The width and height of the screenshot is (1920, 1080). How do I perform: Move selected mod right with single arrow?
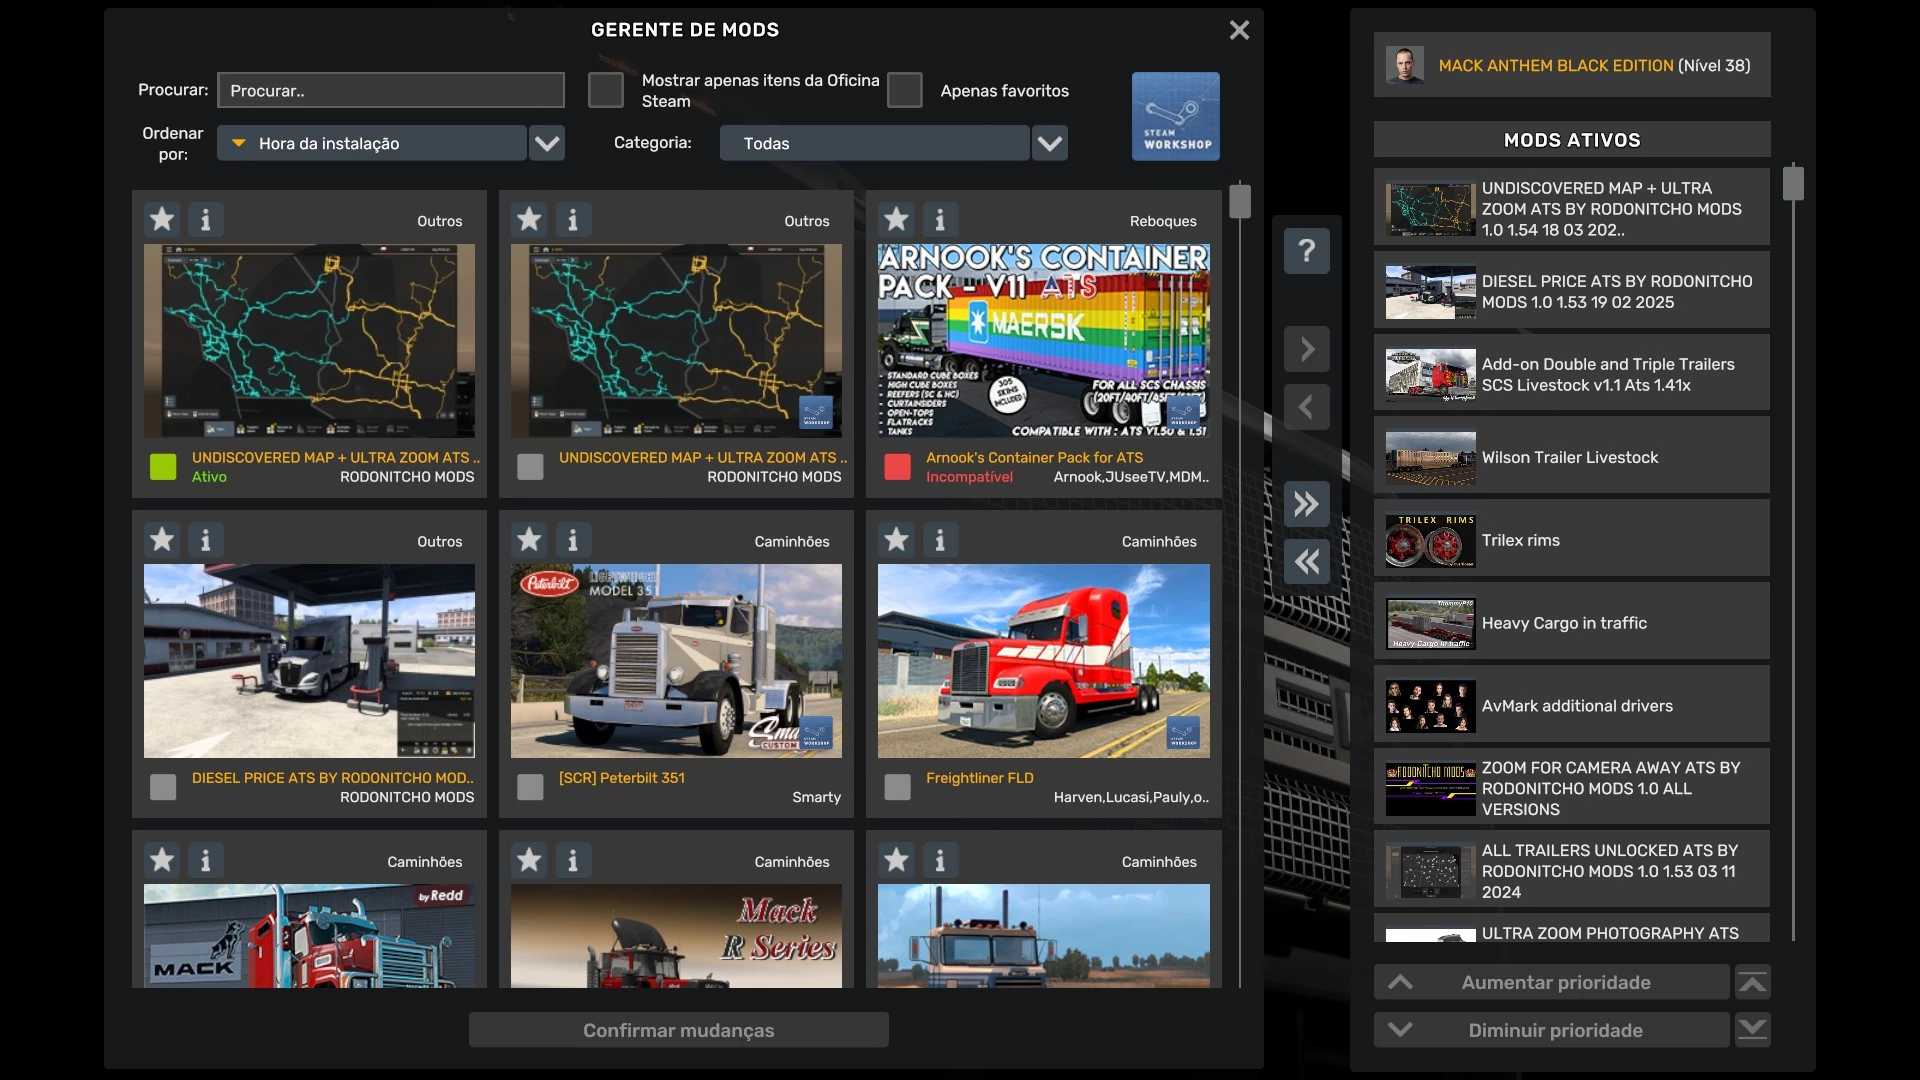(1306, 349)
